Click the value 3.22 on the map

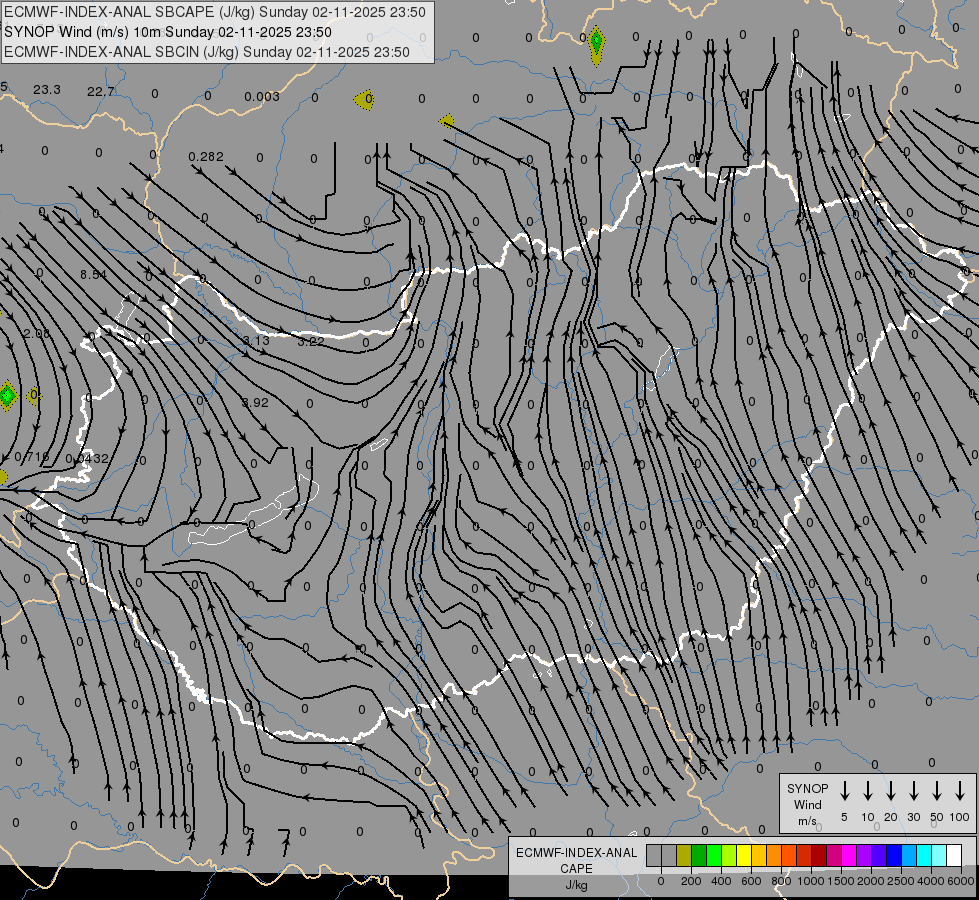(311, 342)
